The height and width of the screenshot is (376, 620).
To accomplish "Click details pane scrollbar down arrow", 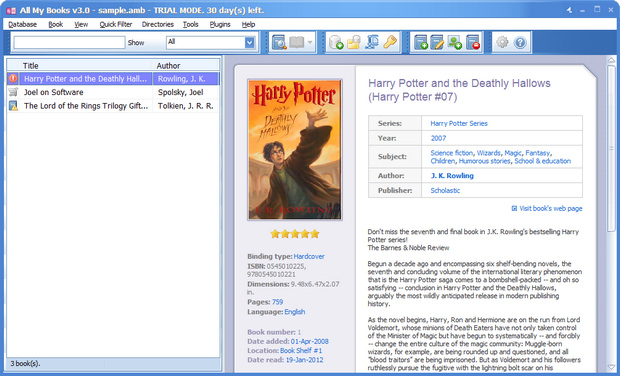I will (x=611, y=367).
